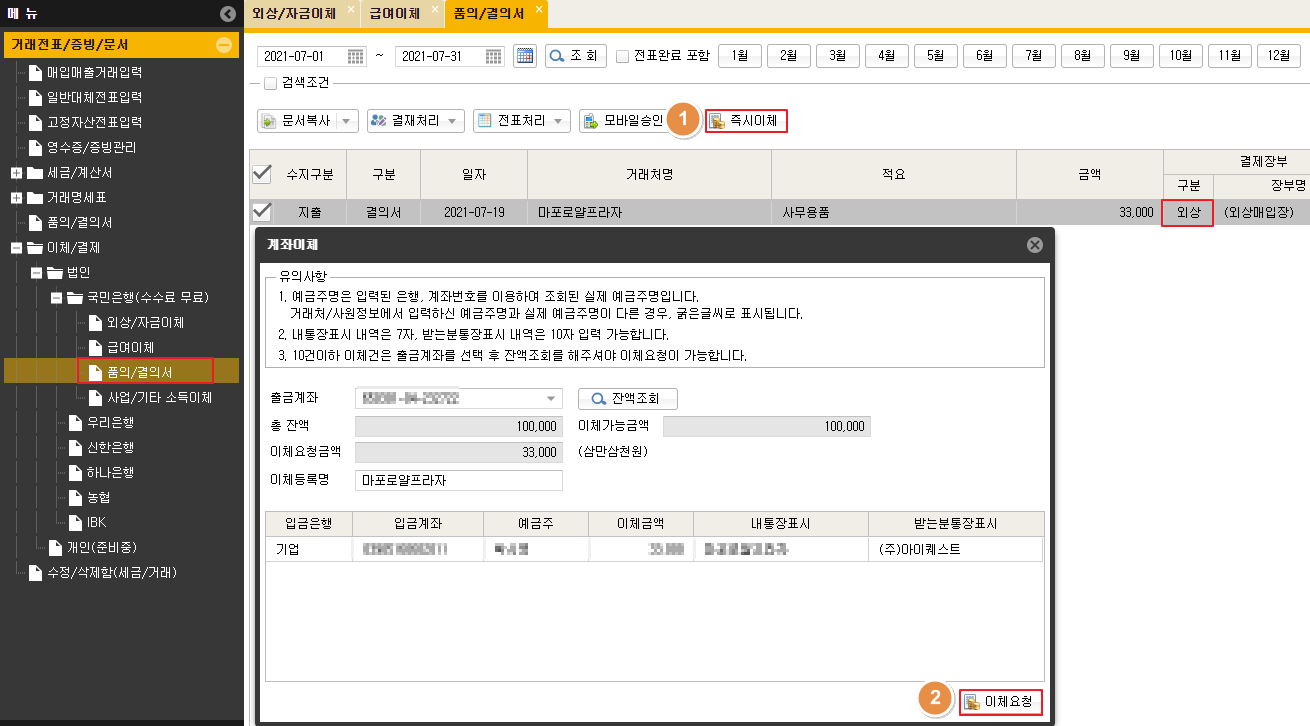Open the 결재처리 dropdown

(x=416, y=121)
